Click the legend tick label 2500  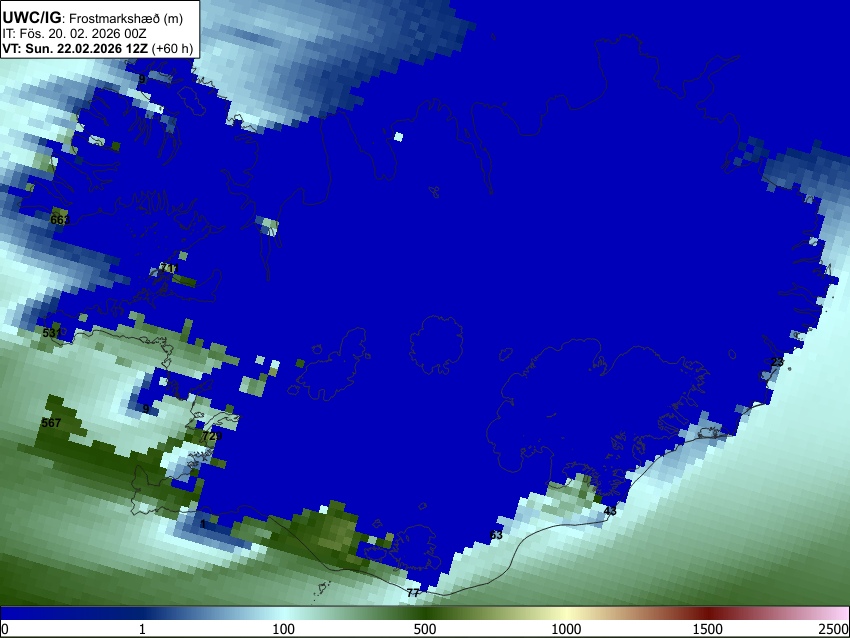pos(835,629)
